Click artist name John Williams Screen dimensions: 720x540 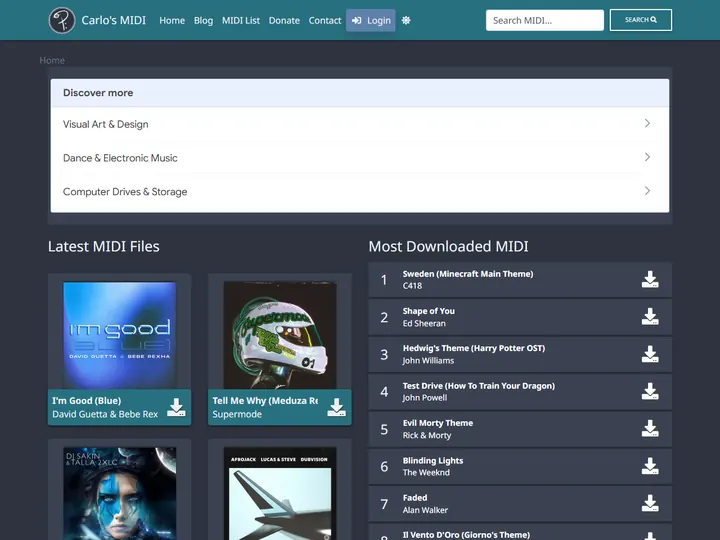click(428, 360)
